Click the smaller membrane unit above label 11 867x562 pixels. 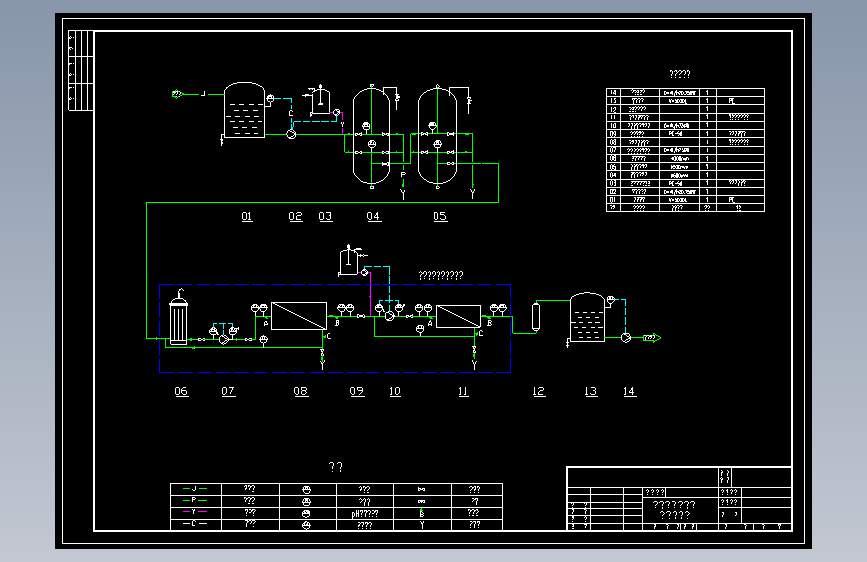point(458,316)
